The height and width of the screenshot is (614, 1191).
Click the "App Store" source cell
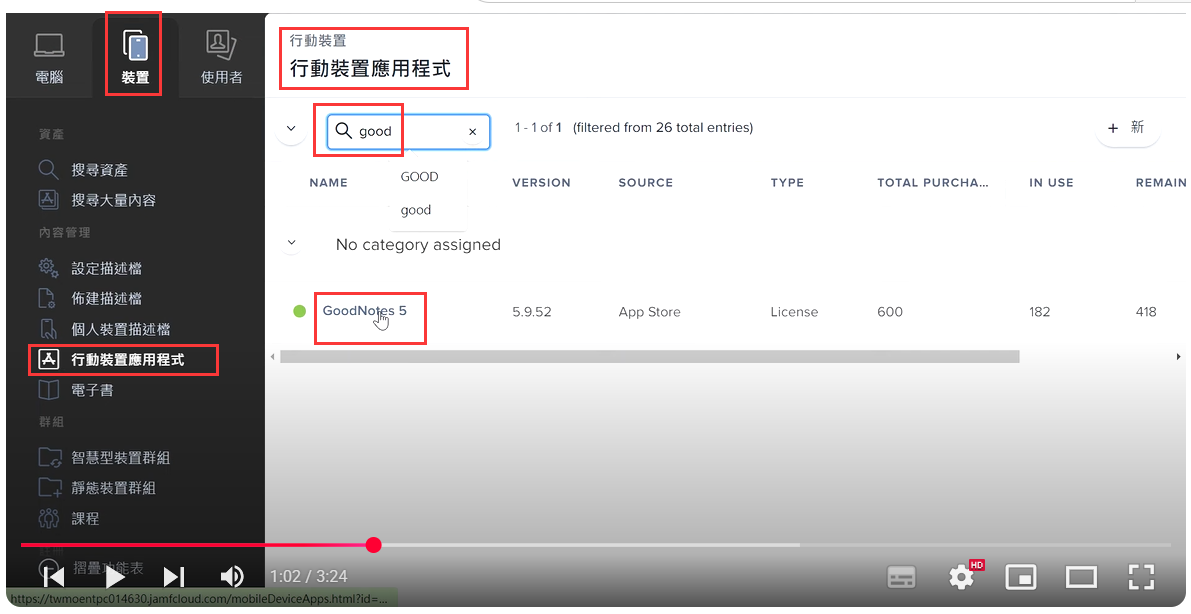649,312
